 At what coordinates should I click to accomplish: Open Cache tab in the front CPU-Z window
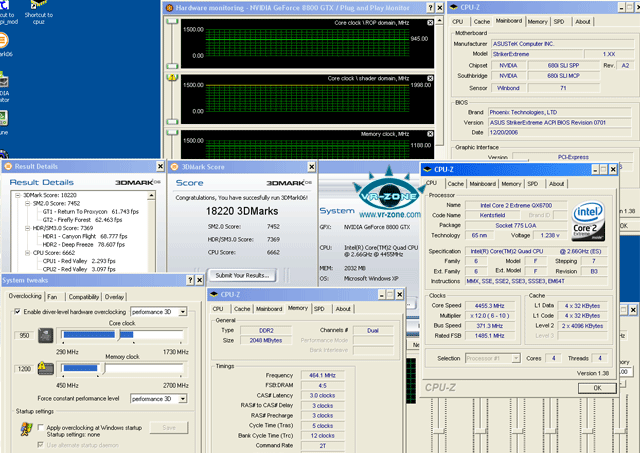[x=456, y=184]
